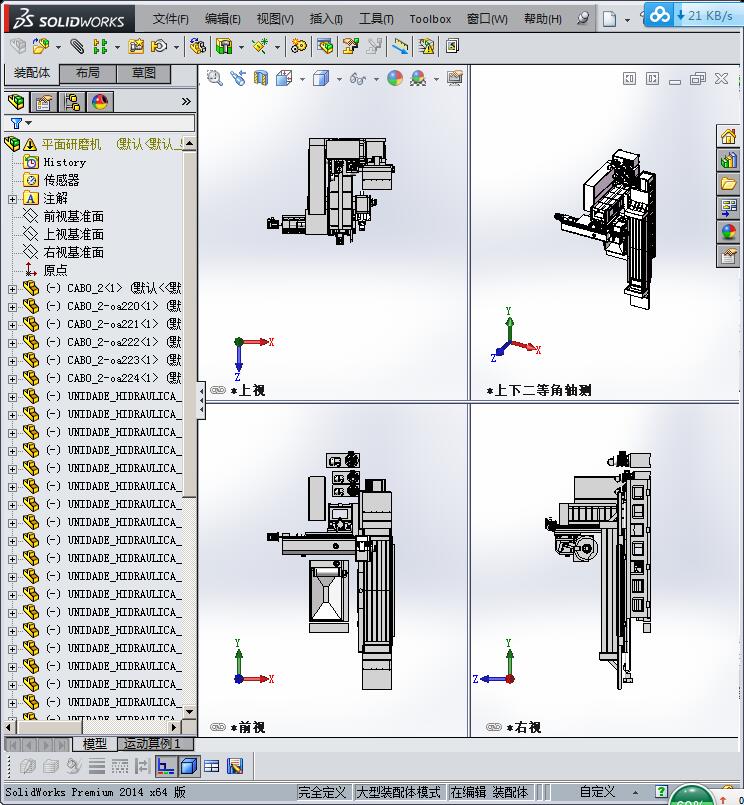Click the Move Component icon
This screenshot has height=805, width=744.
pyautogui.click(x=159, y=47)
